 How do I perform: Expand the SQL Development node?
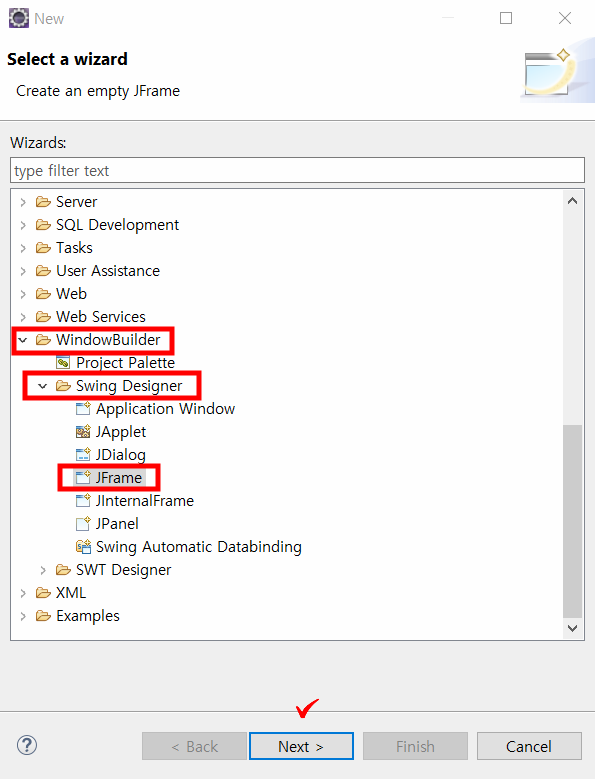point(23,225)
